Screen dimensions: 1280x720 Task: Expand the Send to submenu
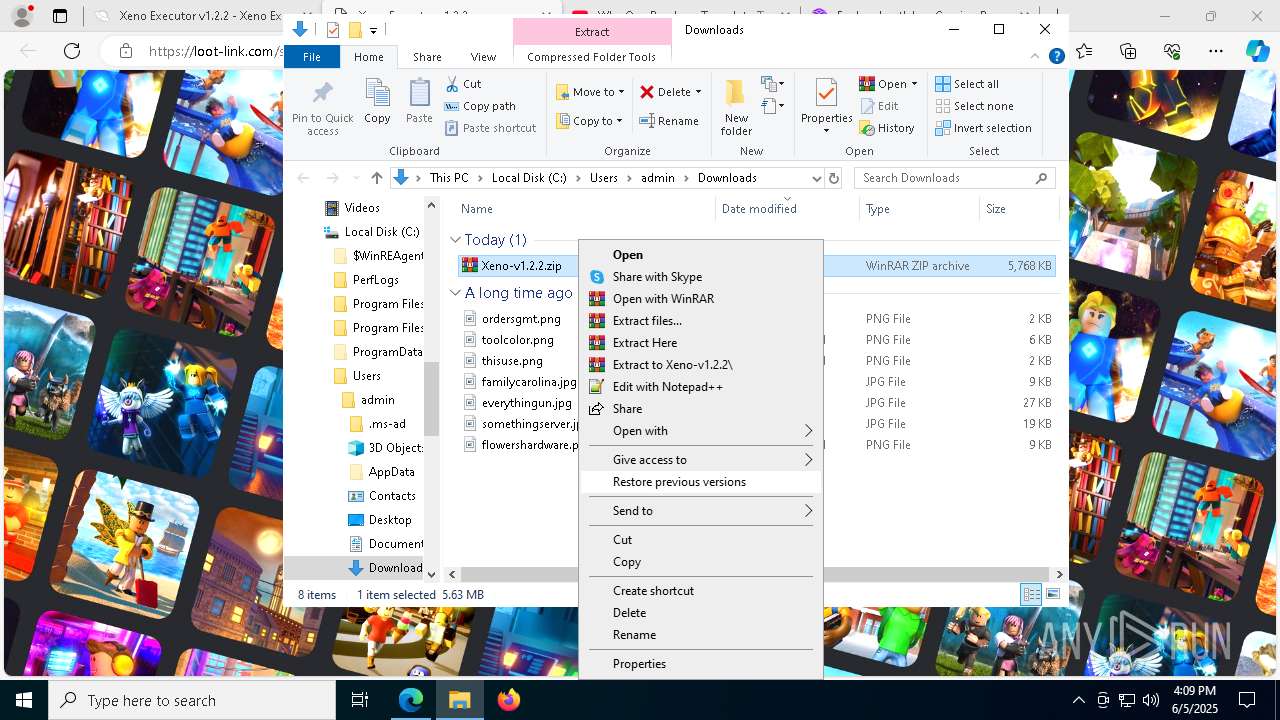tap(809, 511)
